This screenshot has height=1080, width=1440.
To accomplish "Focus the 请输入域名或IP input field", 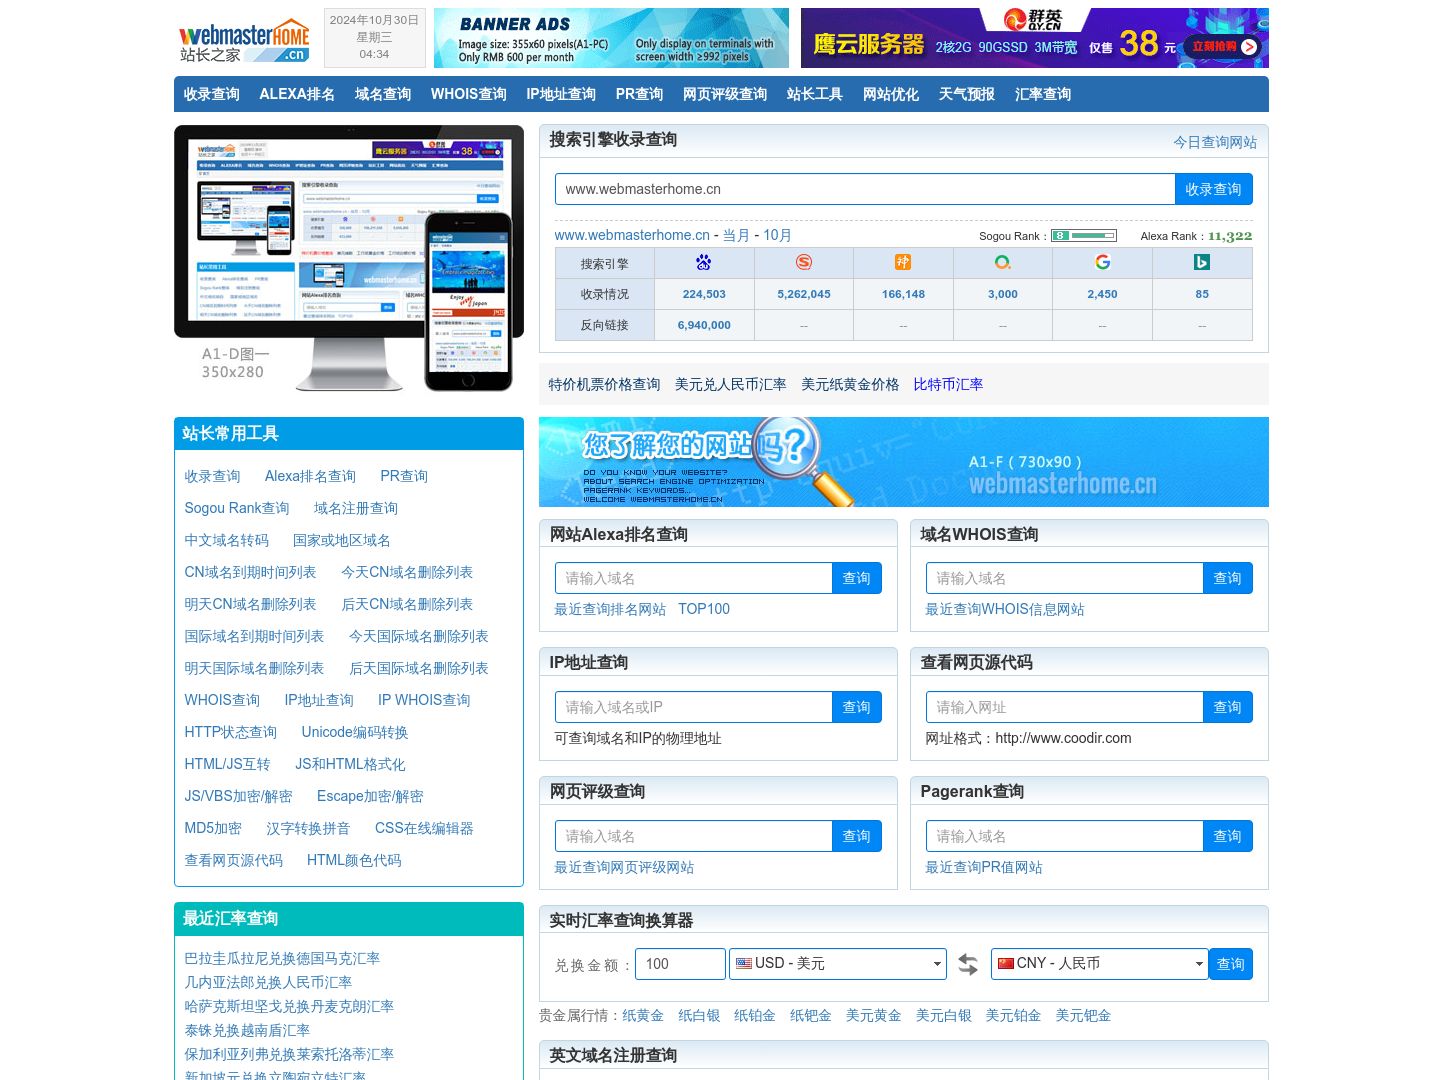I will click(x=694, y=707).
